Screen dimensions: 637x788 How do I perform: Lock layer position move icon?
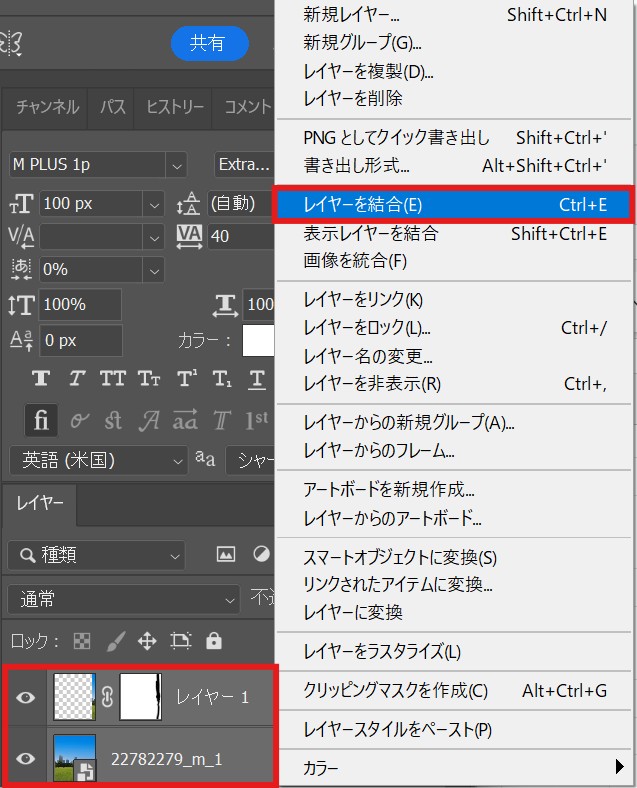point(147,641)
